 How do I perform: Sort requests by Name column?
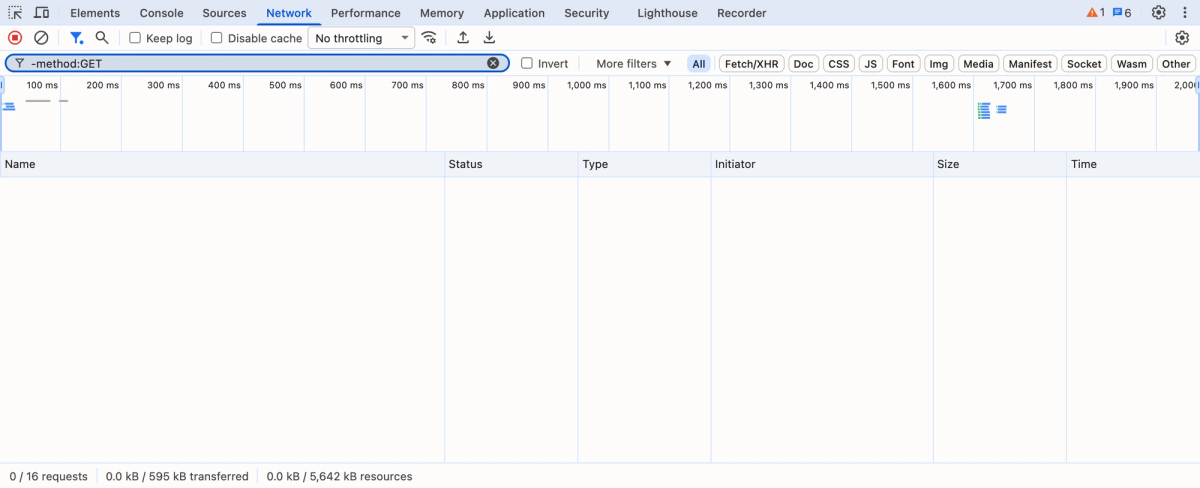tap(222, 164)
